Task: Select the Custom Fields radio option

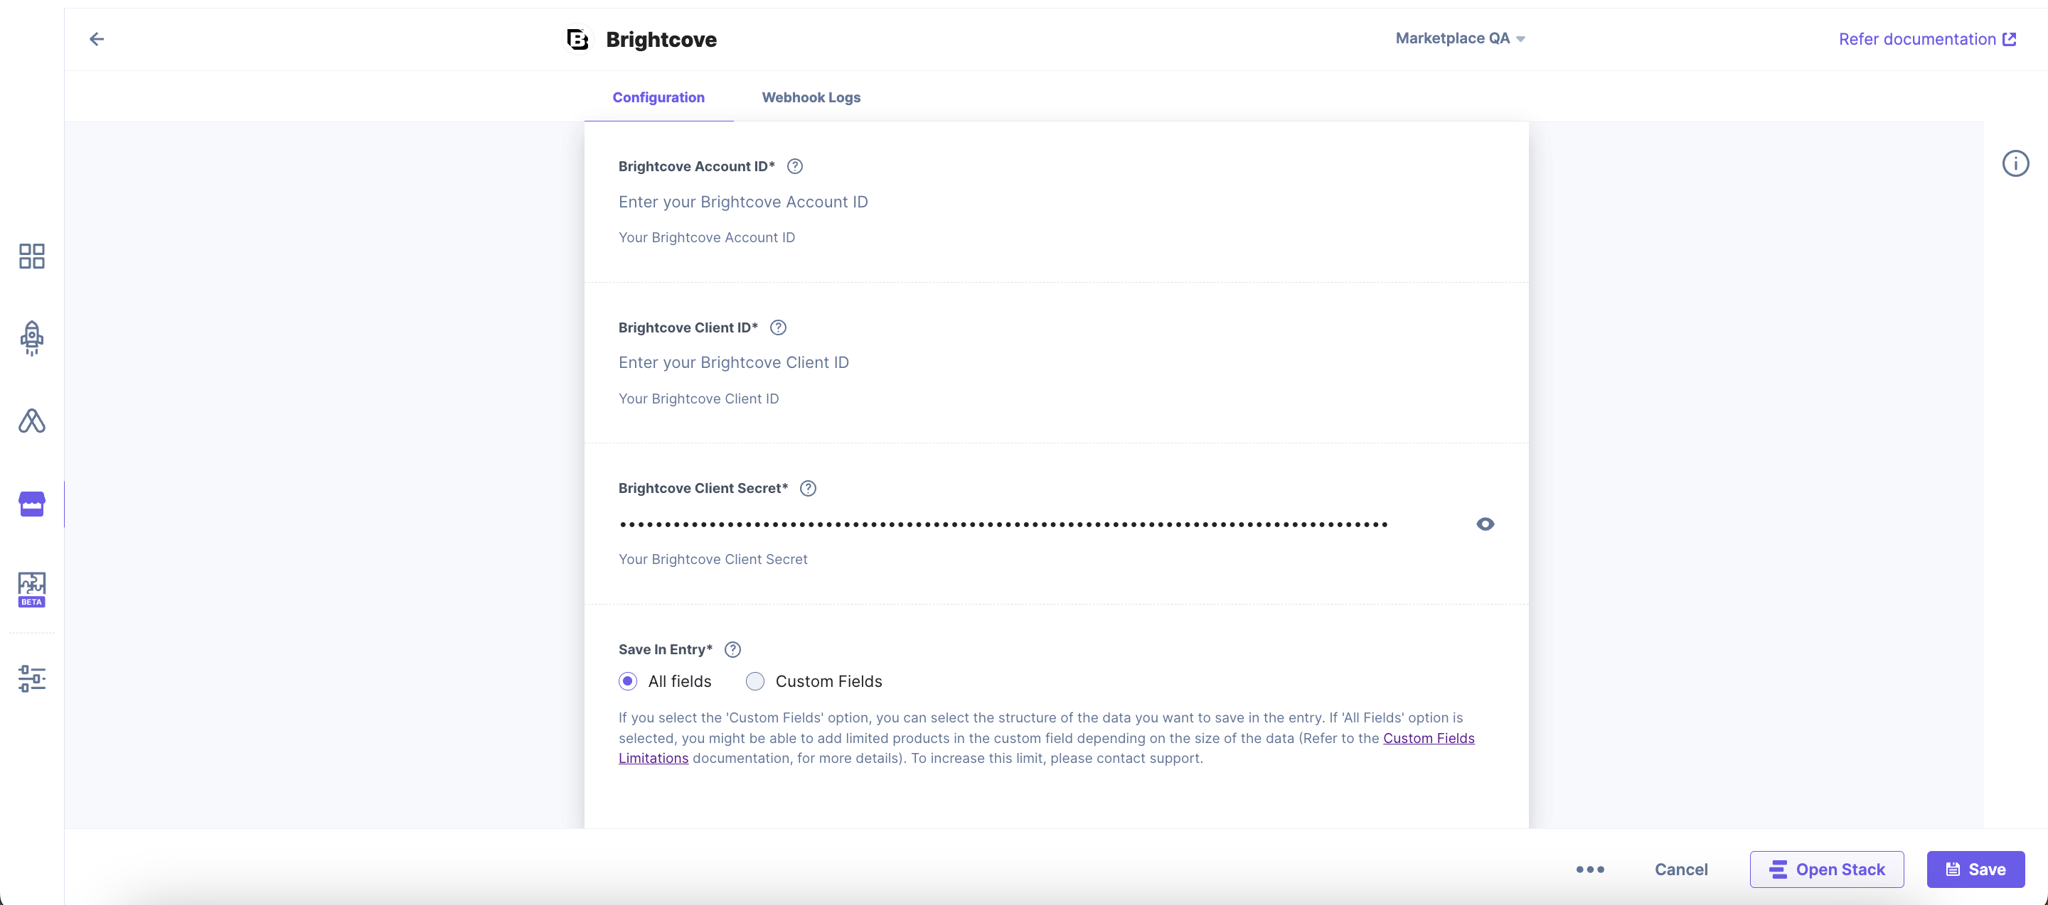Action: click(755, 681)
